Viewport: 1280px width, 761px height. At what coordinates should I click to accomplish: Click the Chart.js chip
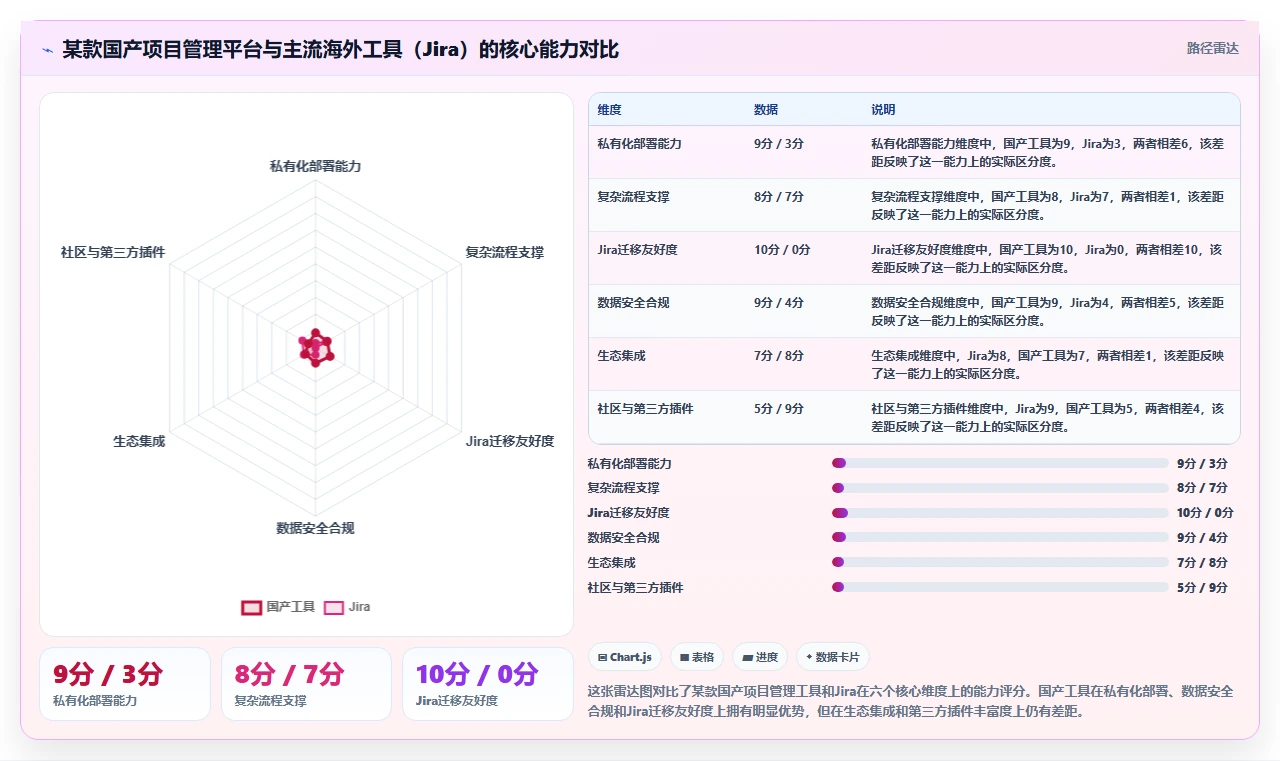click(x=624, y=657)
